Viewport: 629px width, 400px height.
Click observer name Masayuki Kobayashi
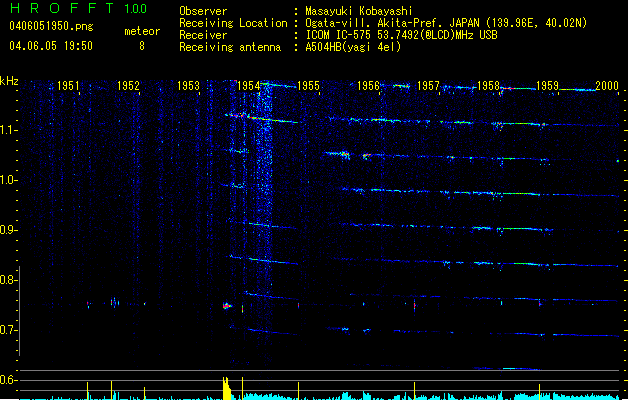coord(359,11)
